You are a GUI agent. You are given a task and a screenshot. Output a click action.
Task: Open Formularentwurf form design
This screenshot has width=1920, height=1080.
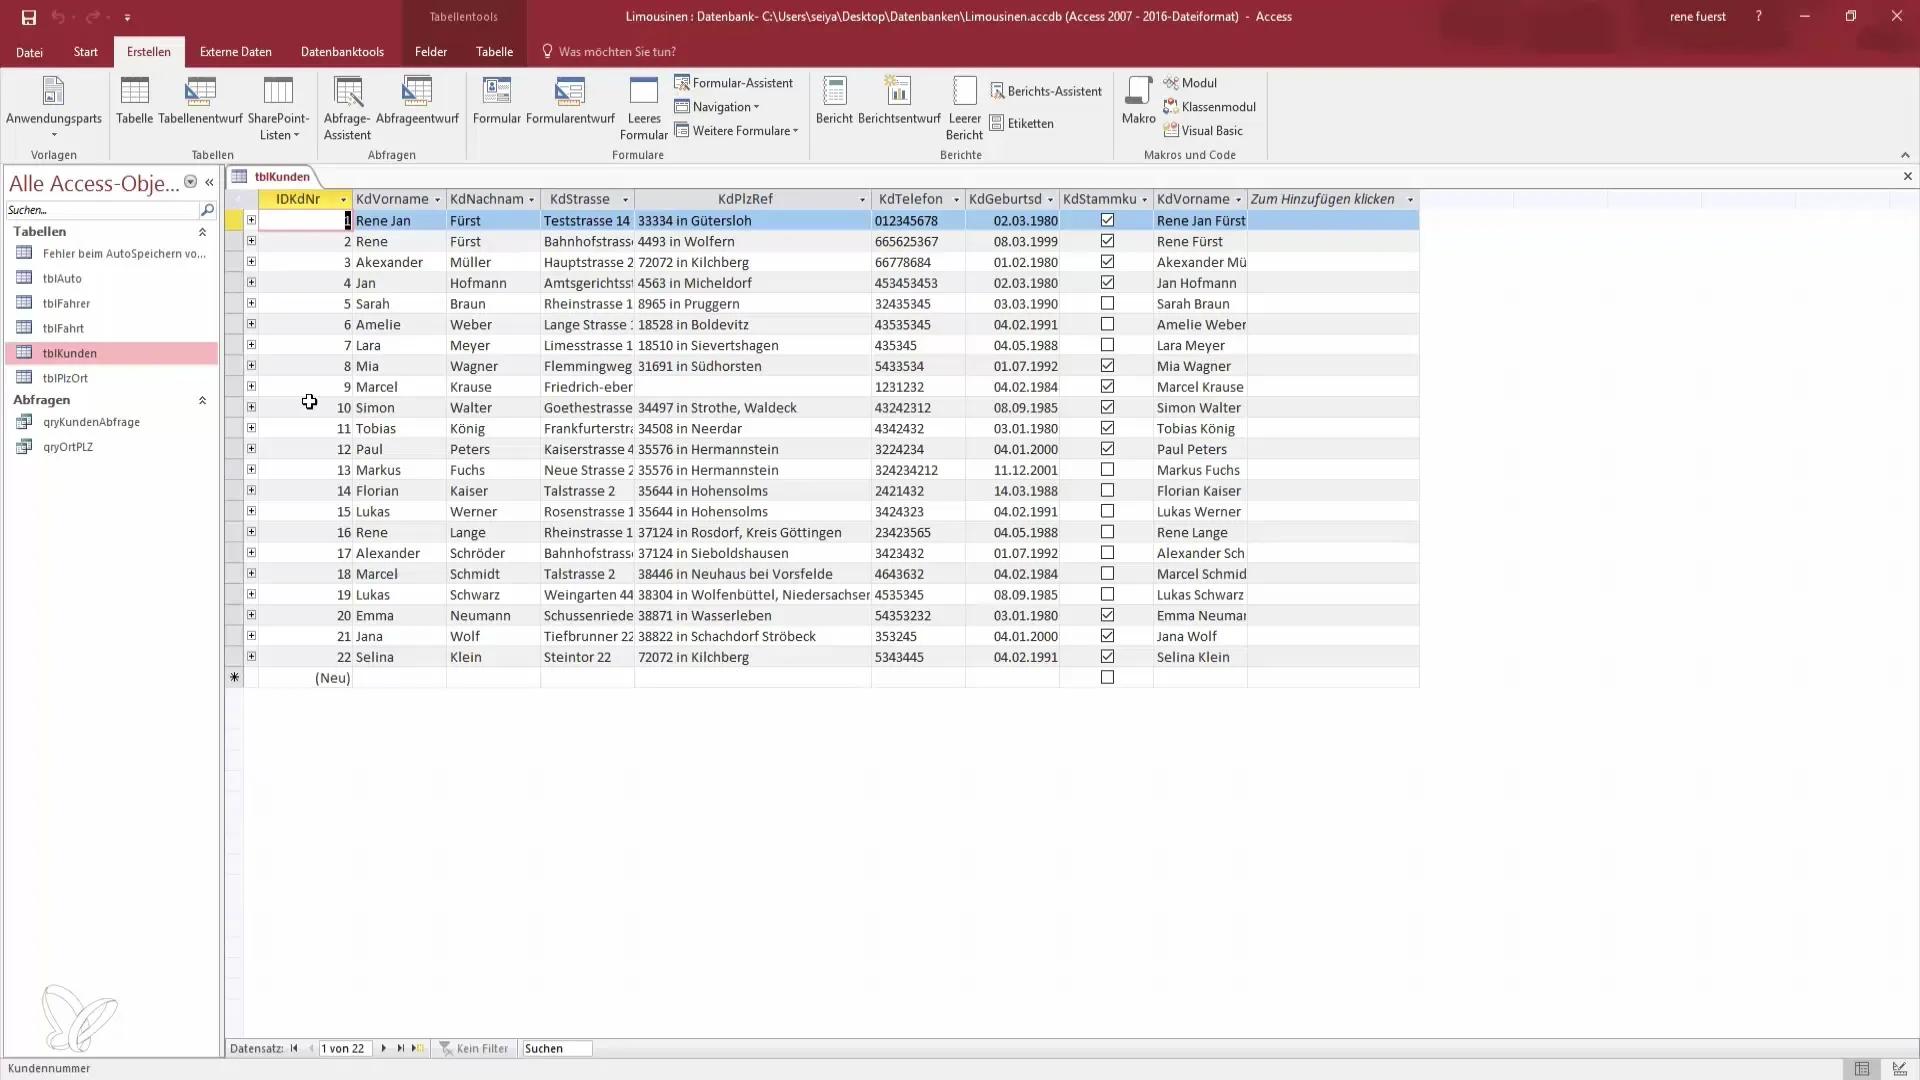click(570, 101)
